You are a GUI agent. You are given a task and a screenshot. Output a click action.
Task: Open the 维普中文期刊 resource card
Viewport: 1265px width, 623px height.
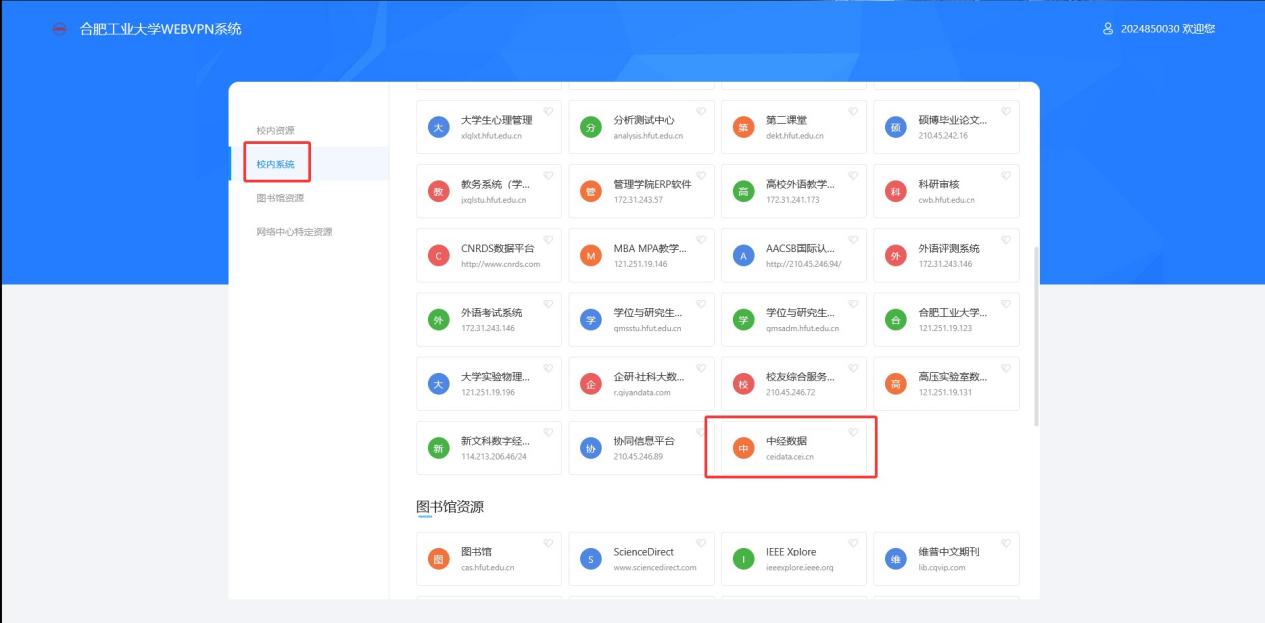(x=946, y=559)
